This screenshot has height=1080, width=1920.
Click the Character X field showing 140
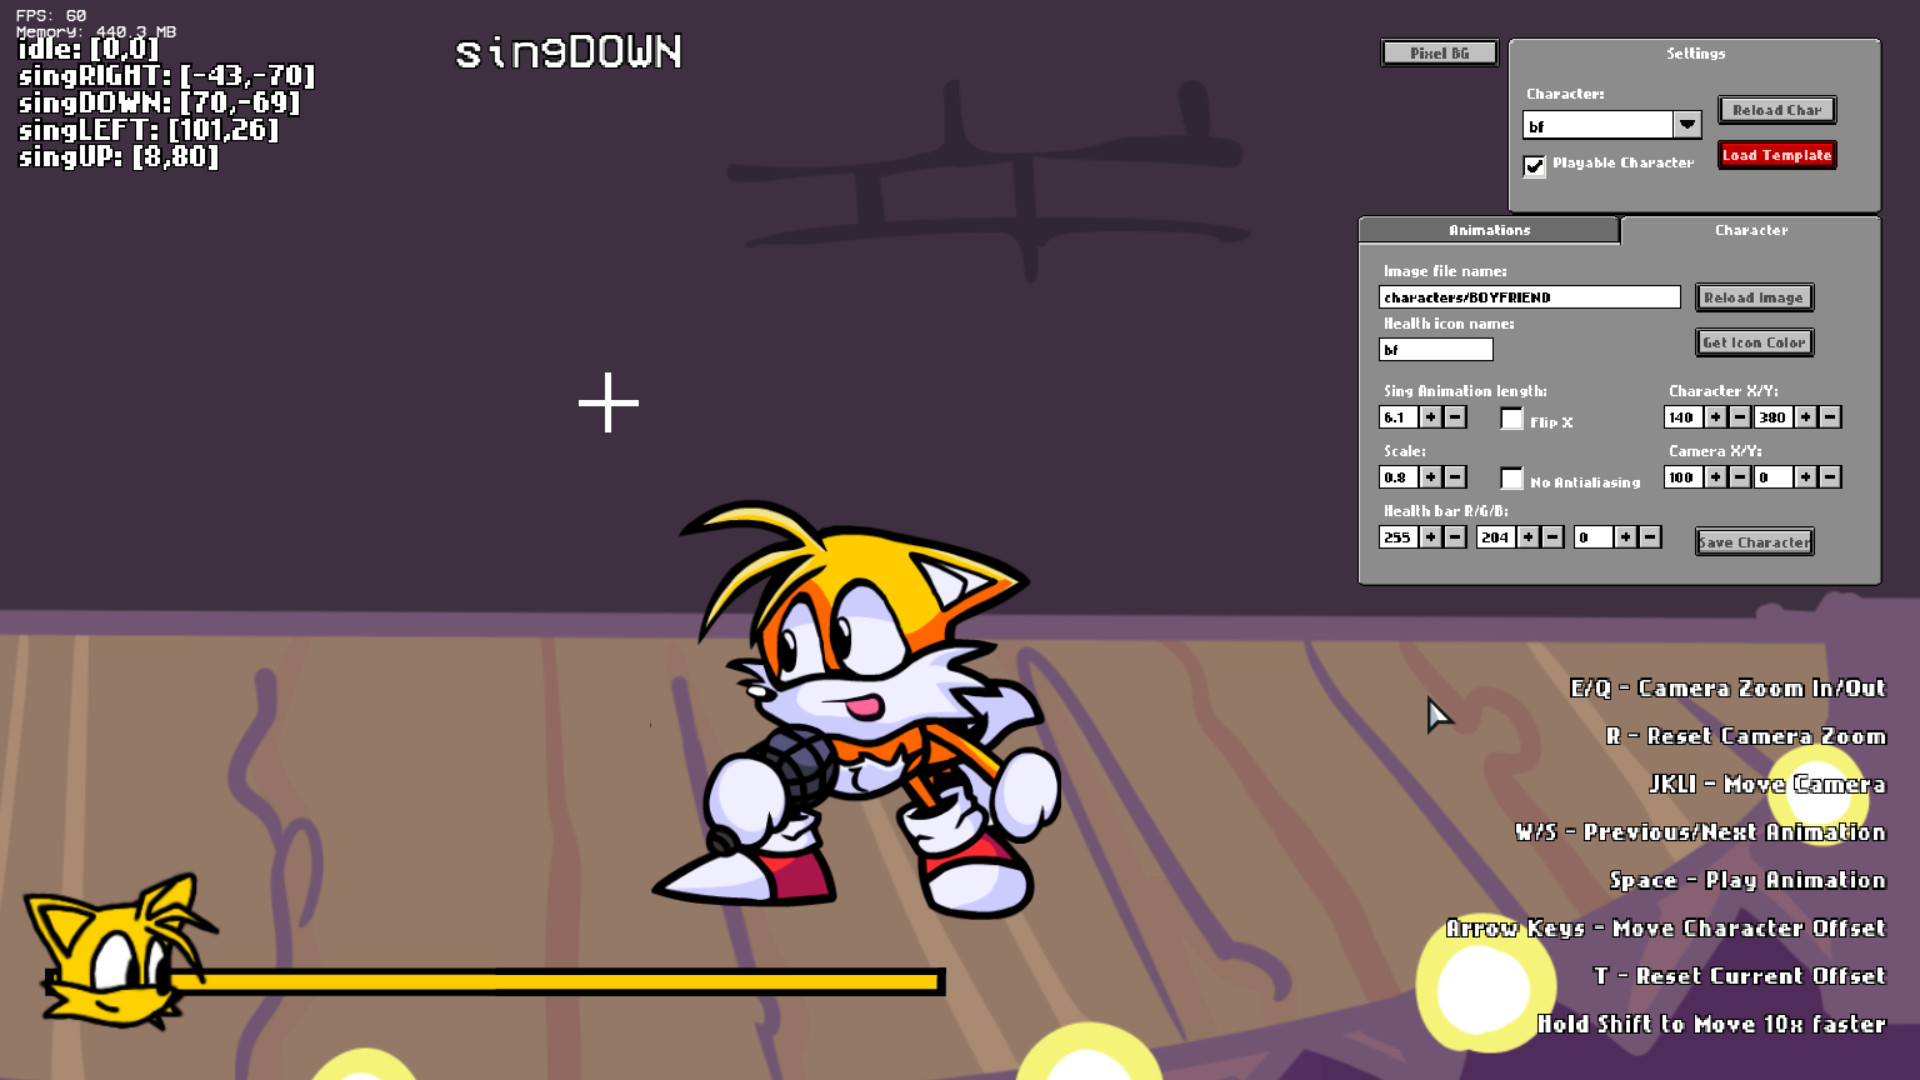click(x=1683, y=417)
